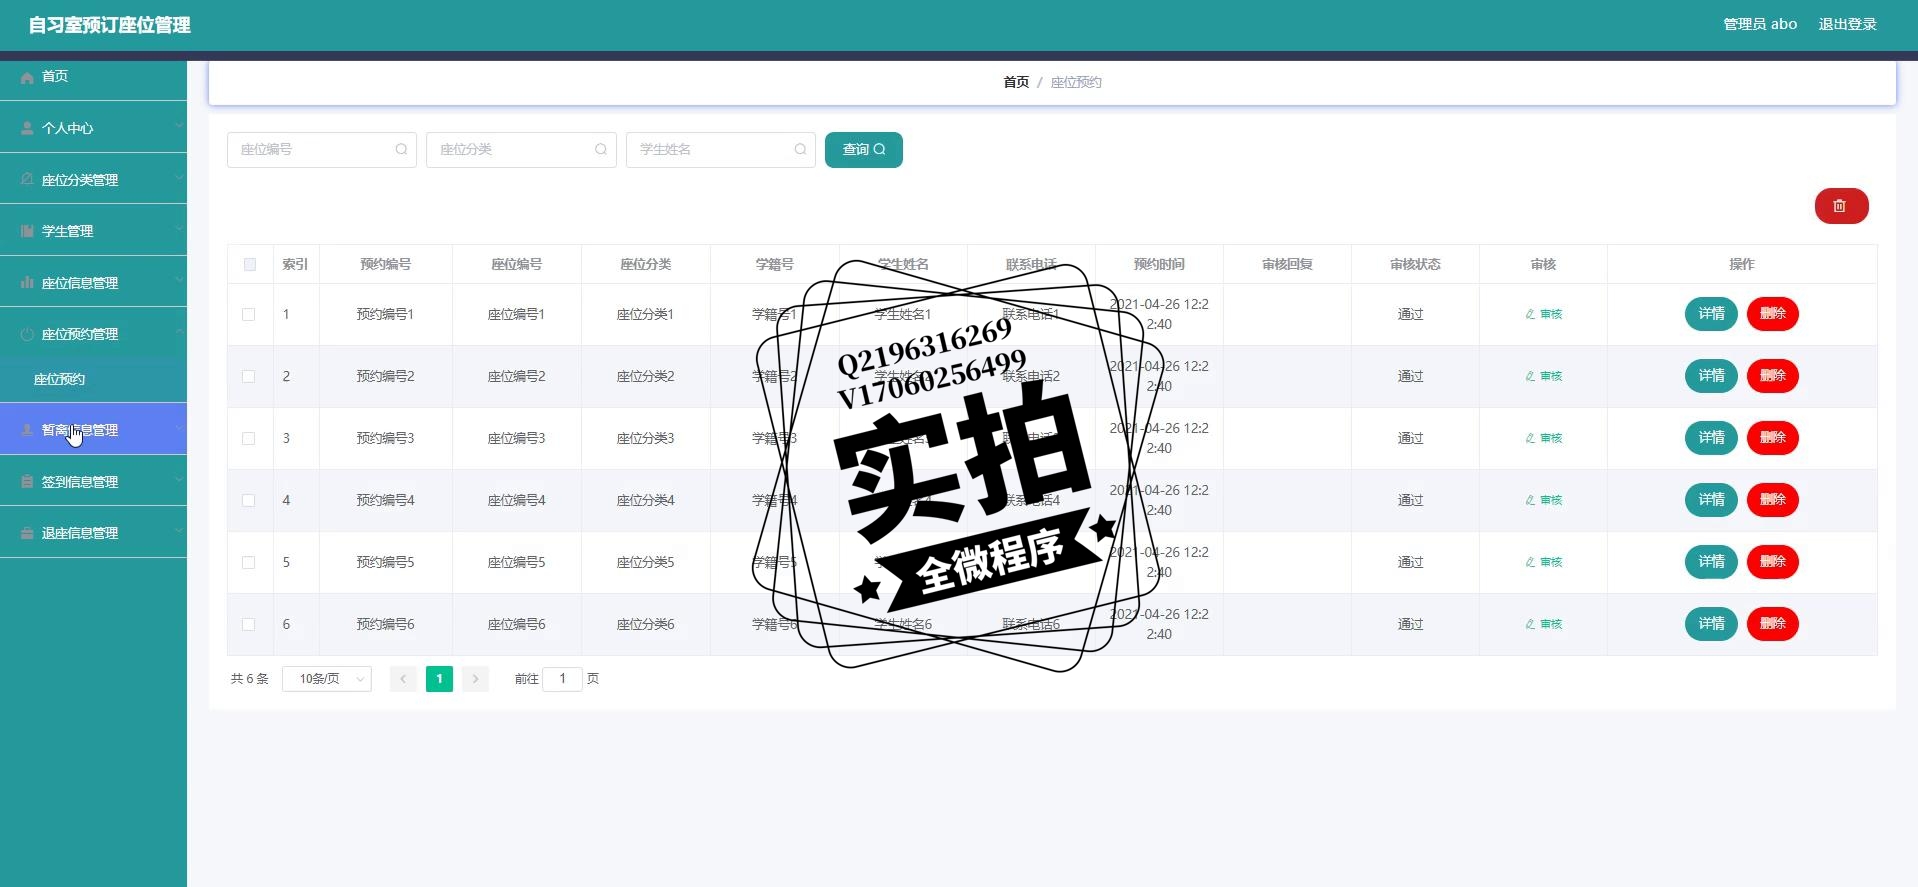The width and height of the screenshot is (1918, 887).
Task: Open the 座位信息管理 sidebar menu
Action: tap(93, 283)
